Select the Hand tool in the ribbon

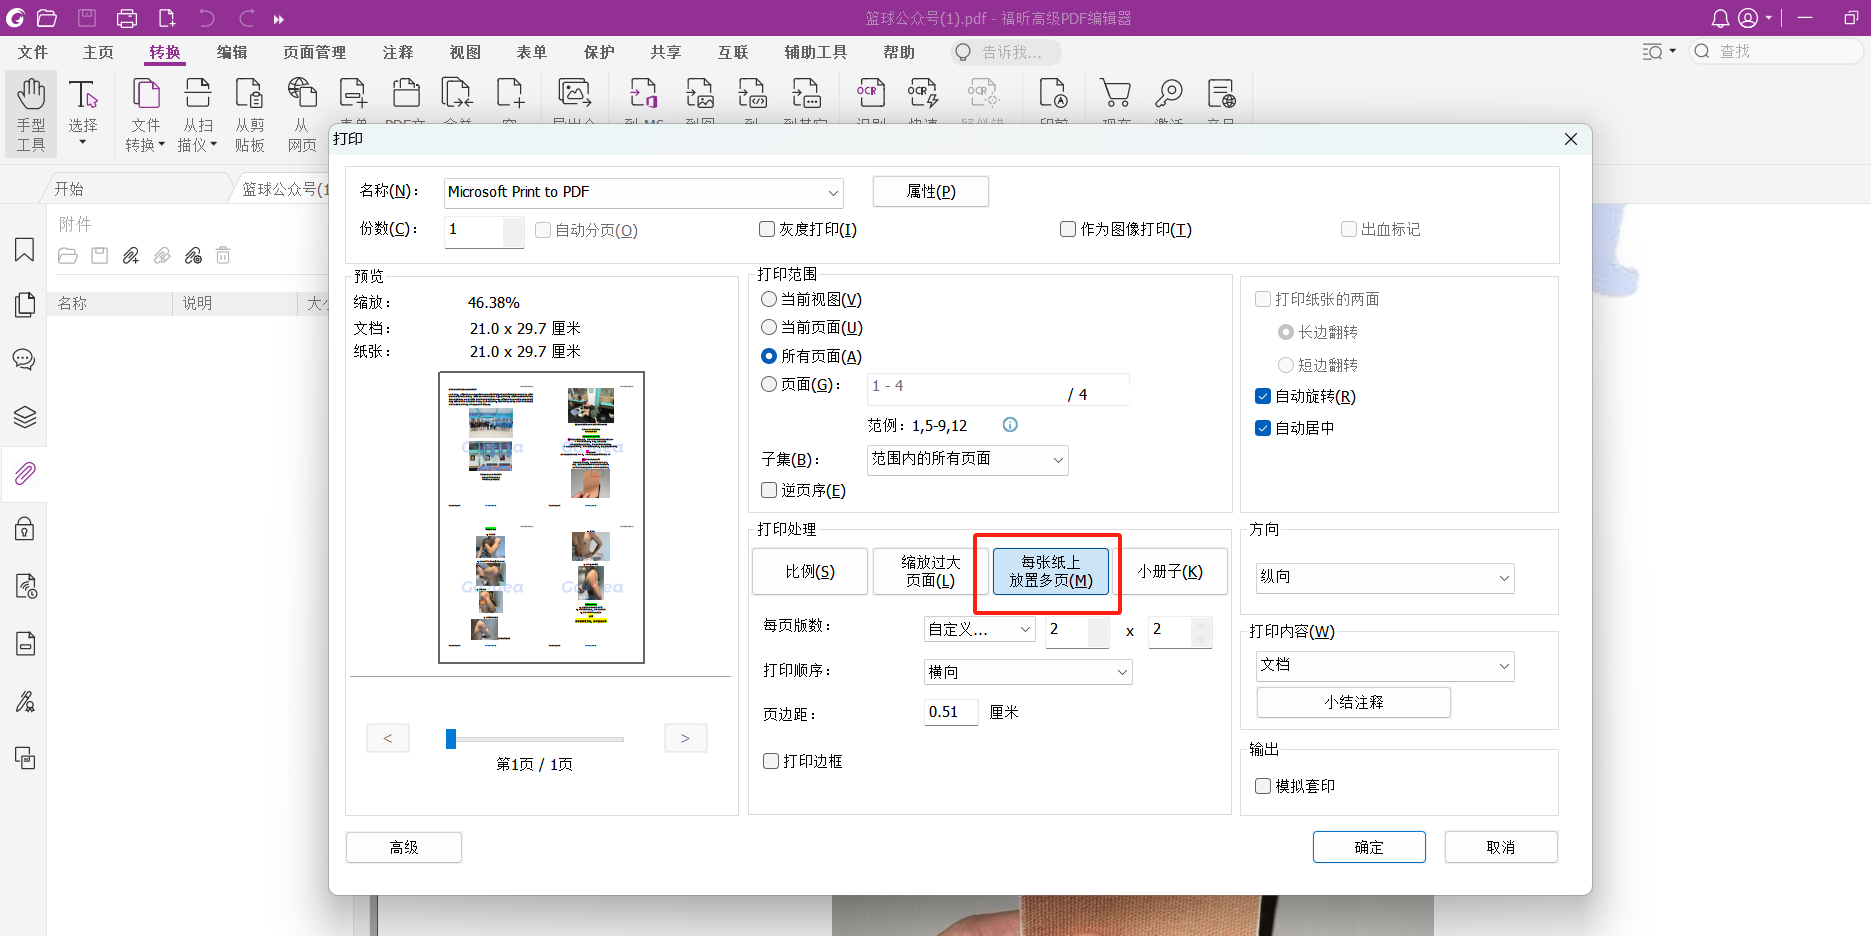click(x=31, y=113)
